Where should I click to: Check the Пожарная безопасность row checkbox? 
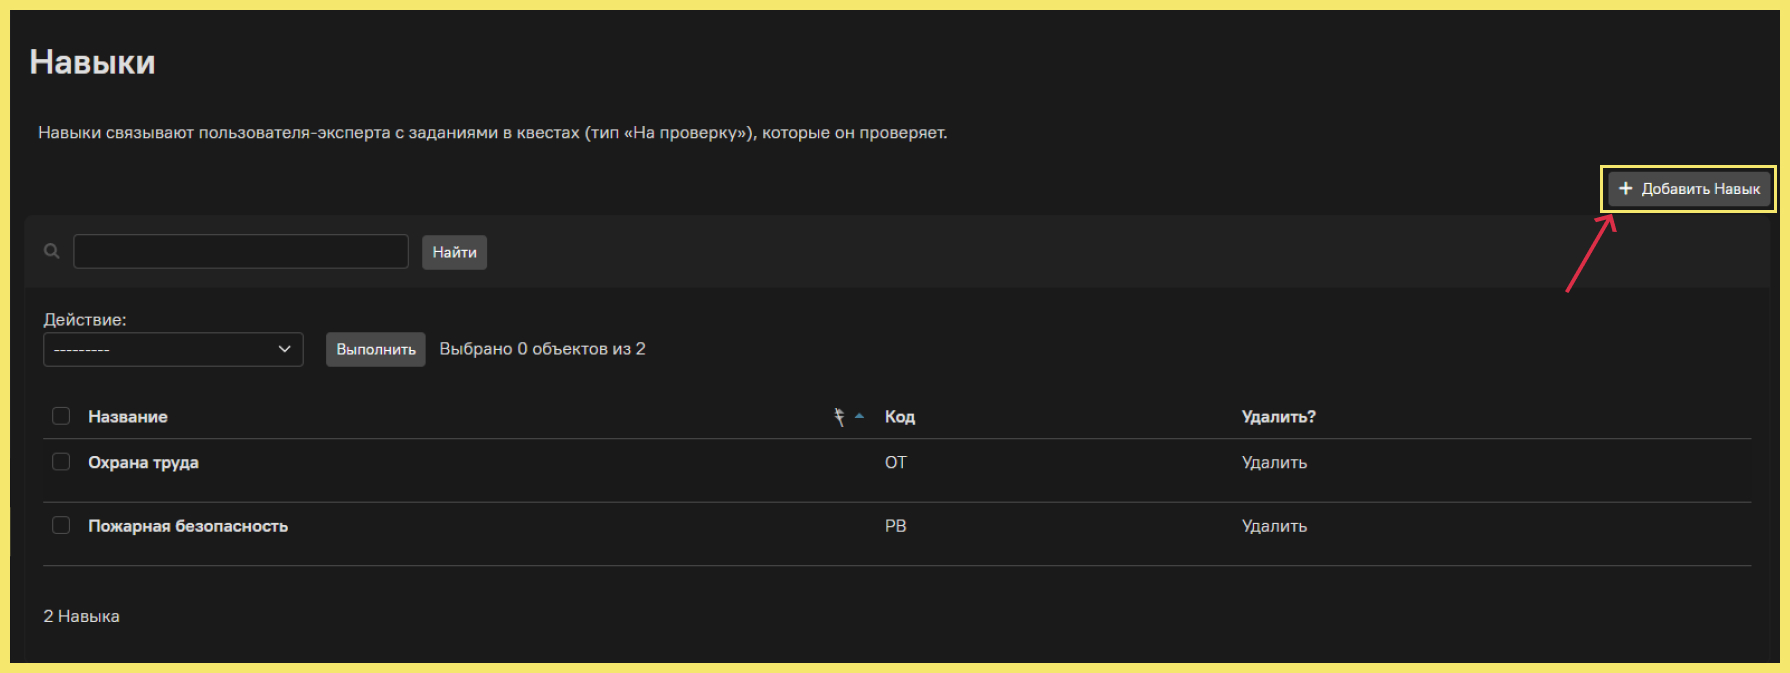click(x=61, y=526)
